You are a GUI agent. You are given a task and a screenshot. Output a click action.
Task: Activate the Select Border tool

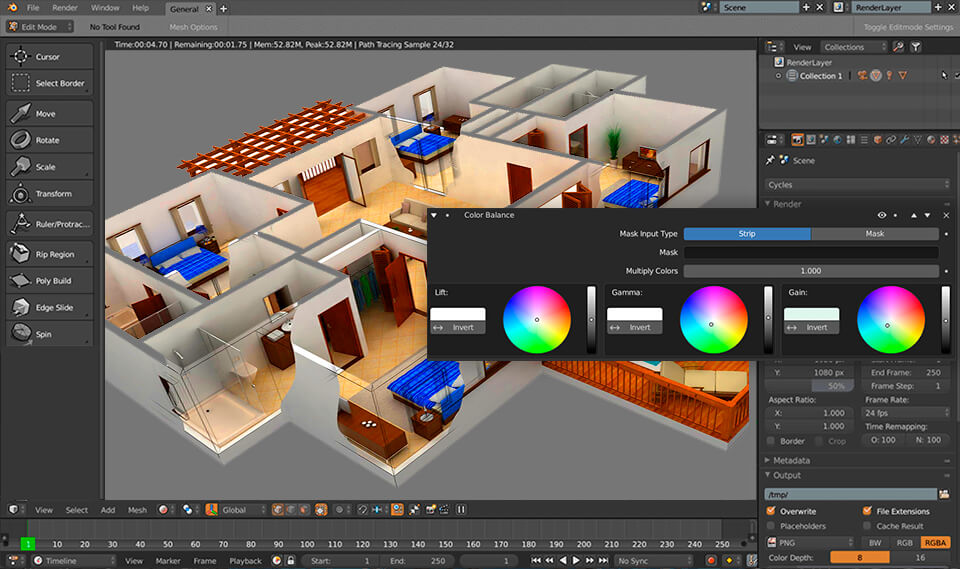[x=49, y=83]
